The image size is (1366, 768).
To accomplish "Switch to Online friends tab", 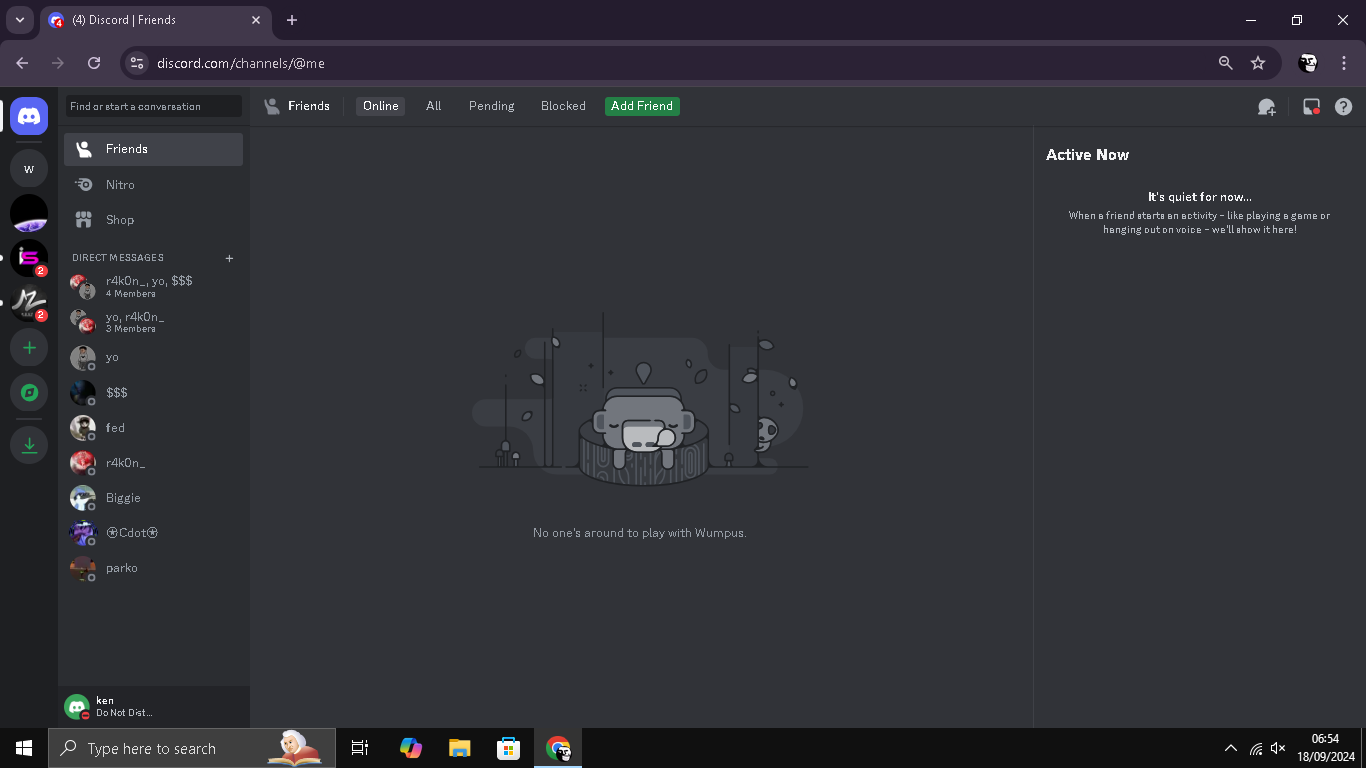I will 380,106.
